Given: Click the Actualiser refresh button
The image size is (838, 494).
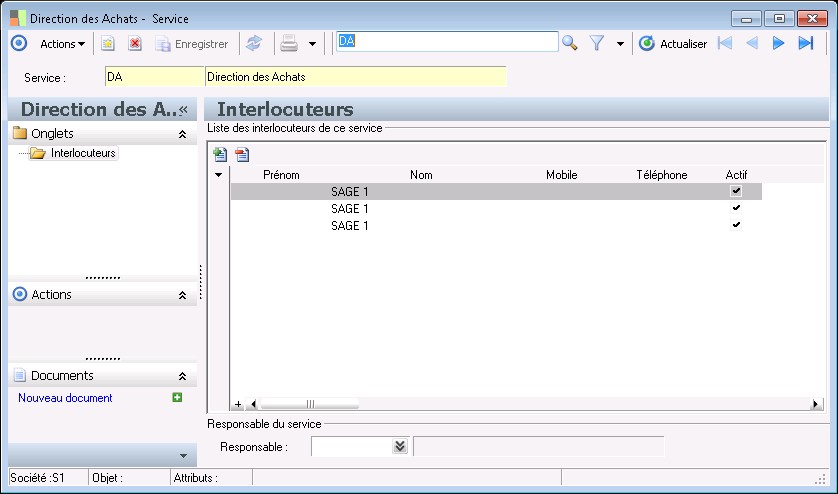Looking at the screenshot, I should point(673,44).
